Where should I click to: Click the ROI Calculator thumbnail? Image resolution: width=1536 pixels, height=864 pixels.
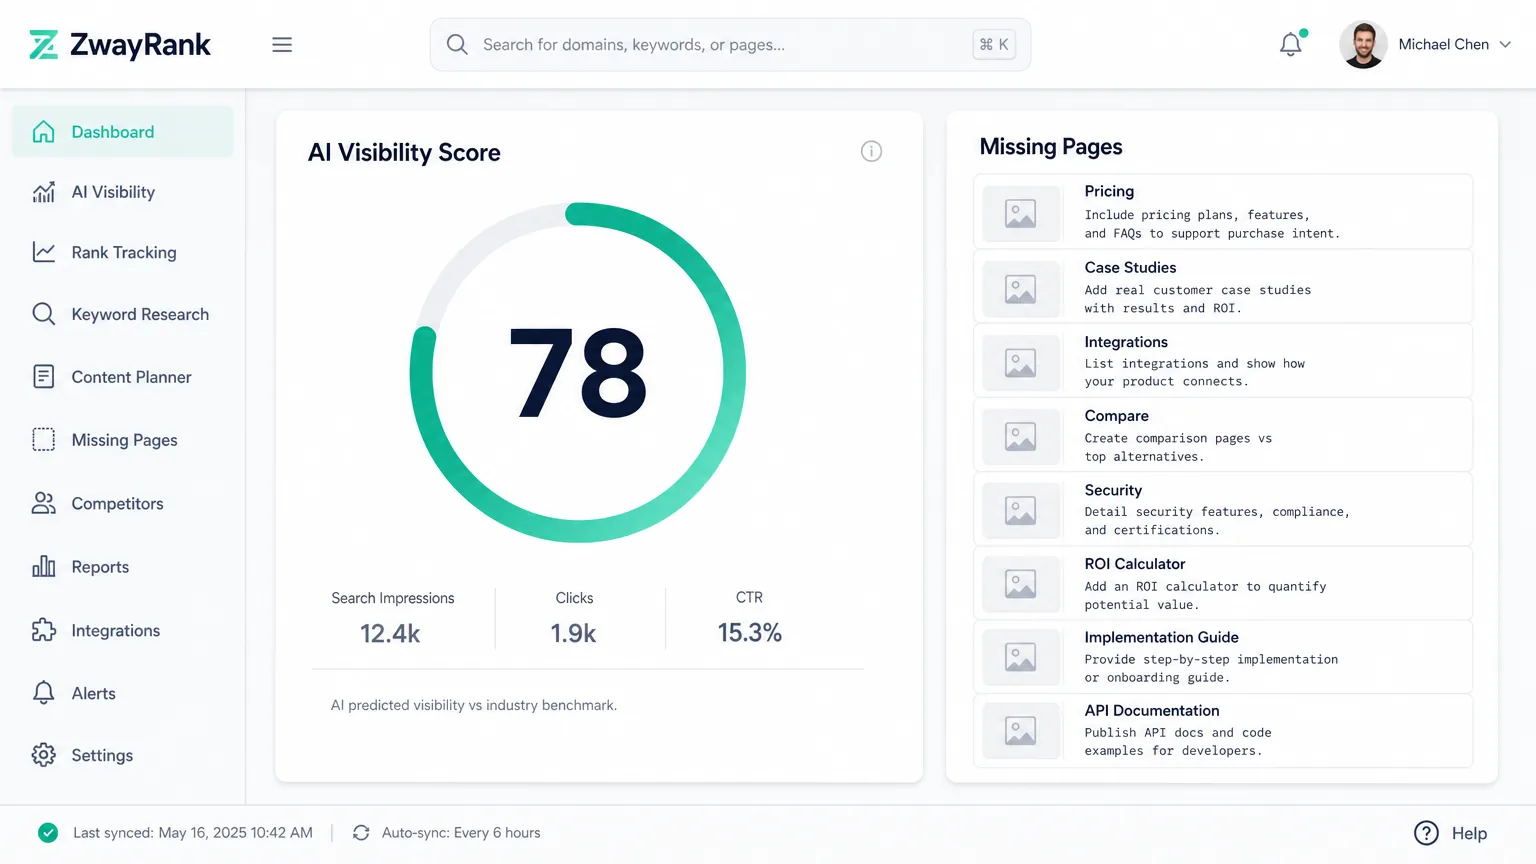coord(1021,584)
